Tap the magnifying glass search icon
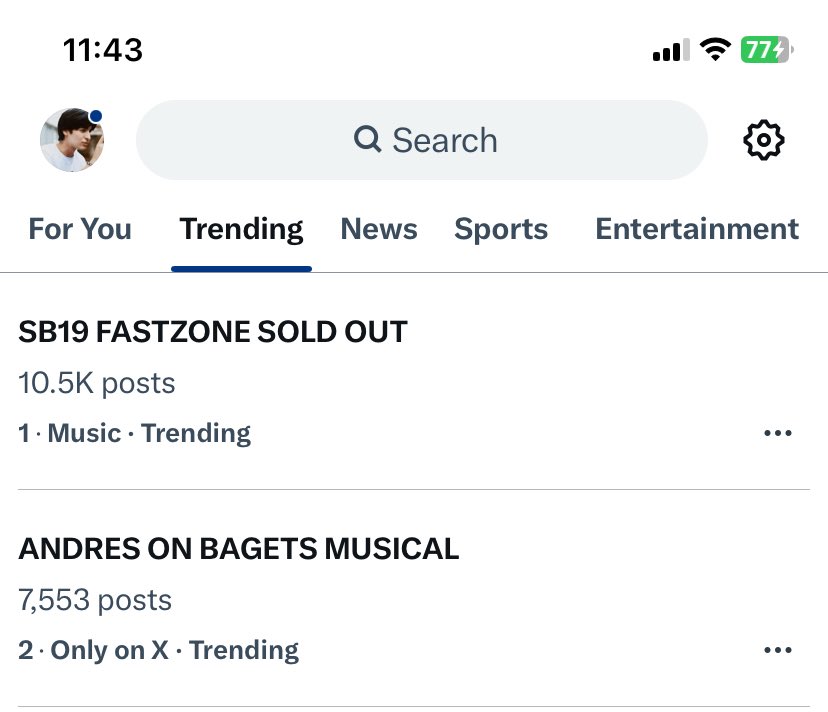828x712 pixels. point(368,140)
